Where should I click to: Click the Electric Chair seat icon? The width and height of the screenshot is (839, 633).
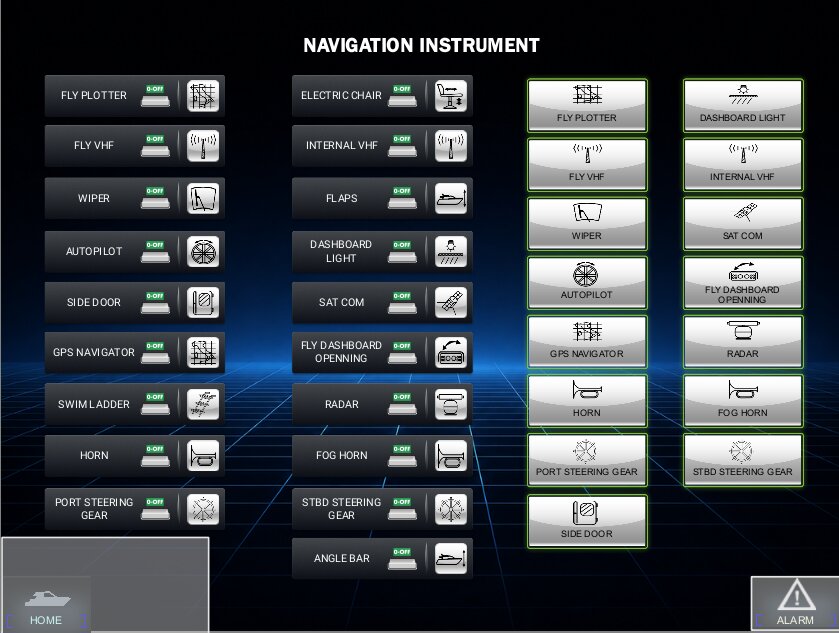(451, 96)
